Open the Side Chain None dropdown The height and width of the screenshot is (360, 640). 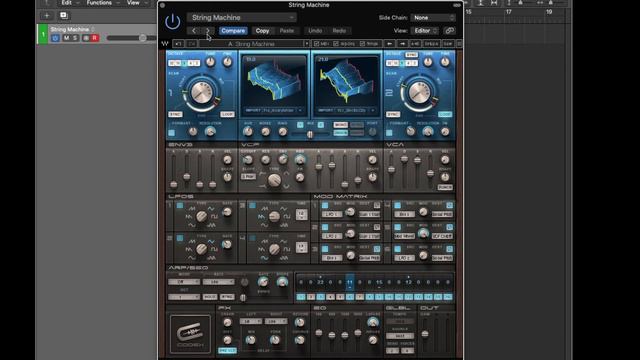[433, 18]
